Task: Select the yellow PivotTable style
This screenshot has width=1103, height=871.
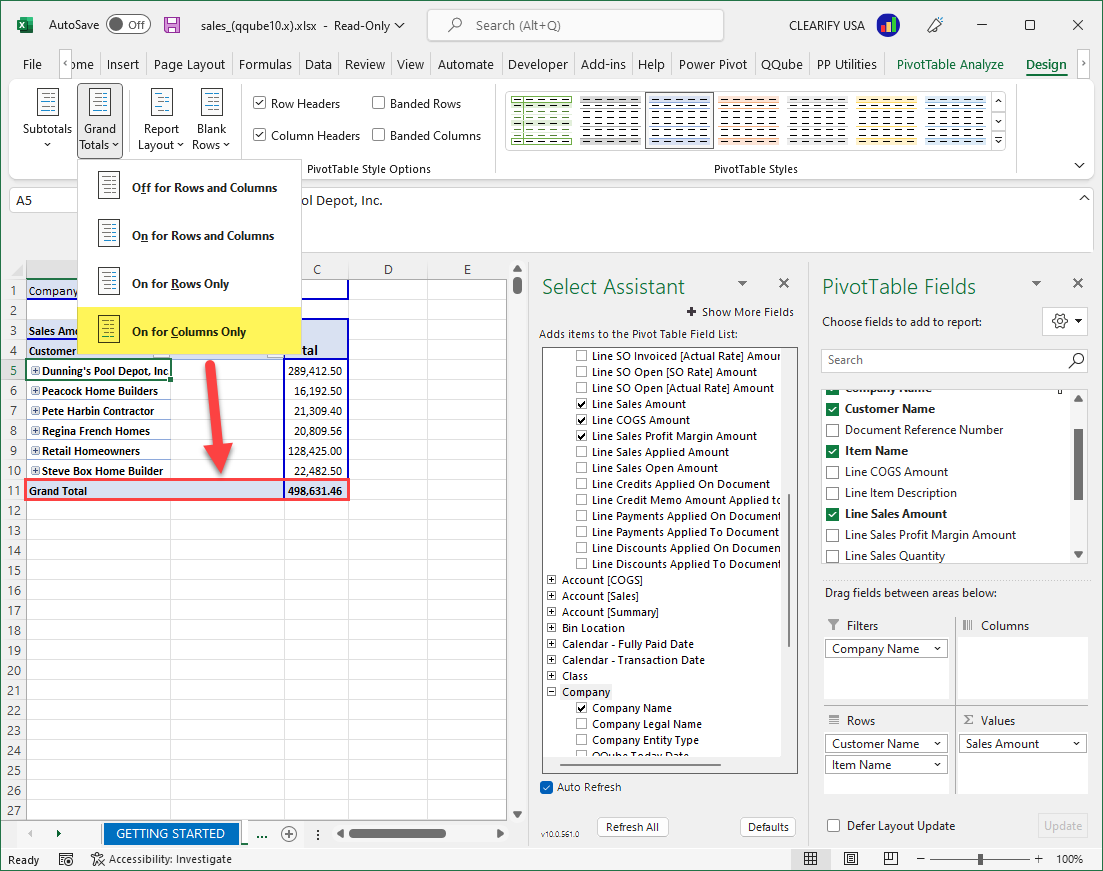Action: pyautogui.click(x=886, y=120)
